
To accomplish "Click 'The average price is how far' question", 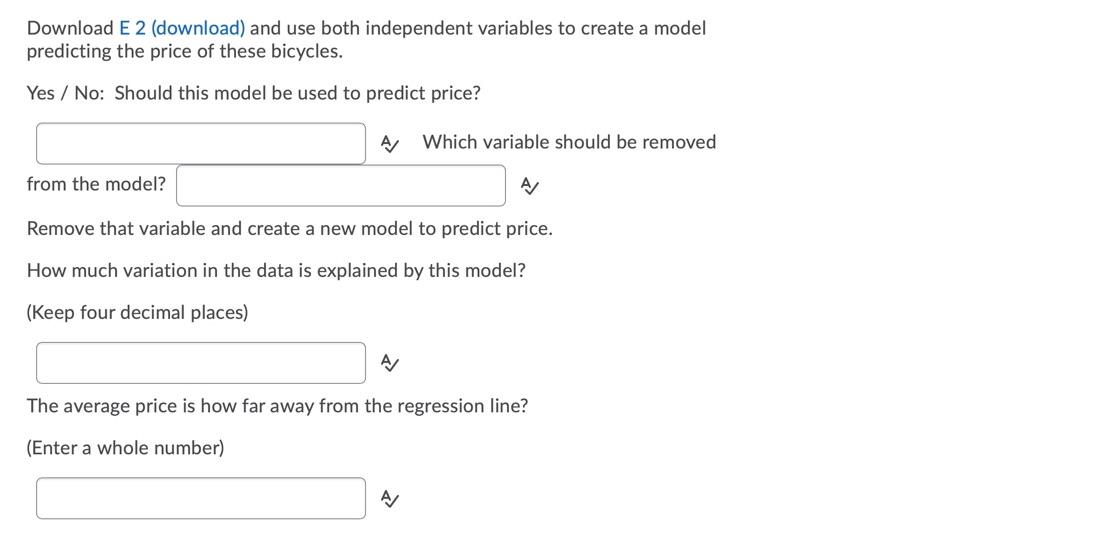I will [277, 406].
